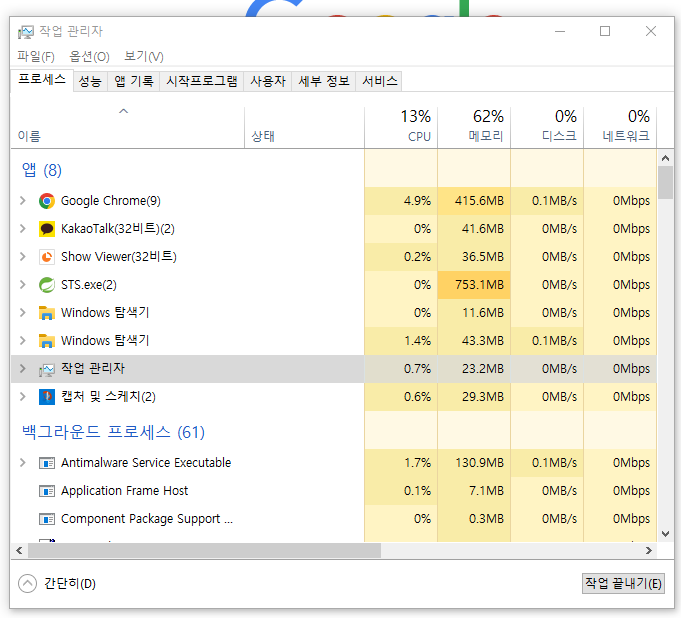
Task: Click the 작업 관리자 row icon
Action: pos(46,369)
